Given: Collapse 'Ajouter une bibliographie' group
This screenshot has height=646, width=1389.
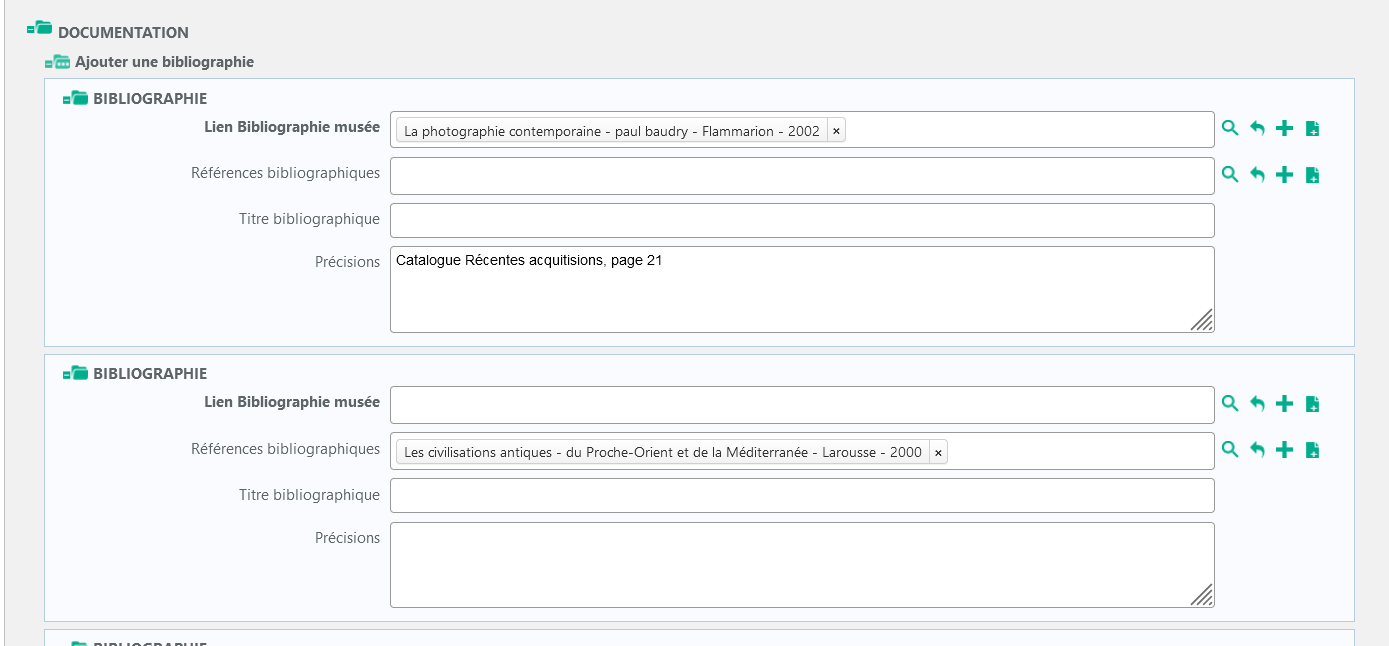Looking at the screenshot, I should pos(57,62).
